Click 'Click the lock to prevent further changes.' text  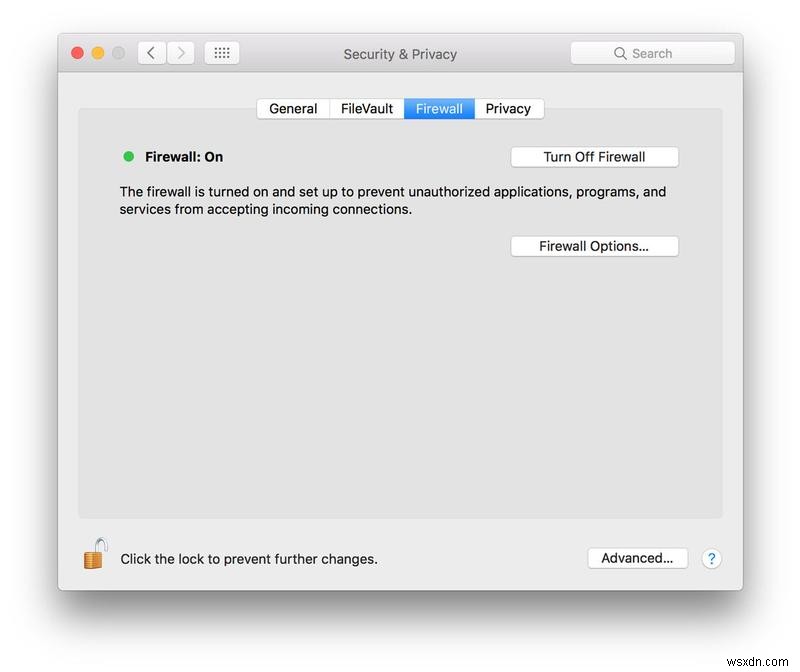(x=249, y=559)
